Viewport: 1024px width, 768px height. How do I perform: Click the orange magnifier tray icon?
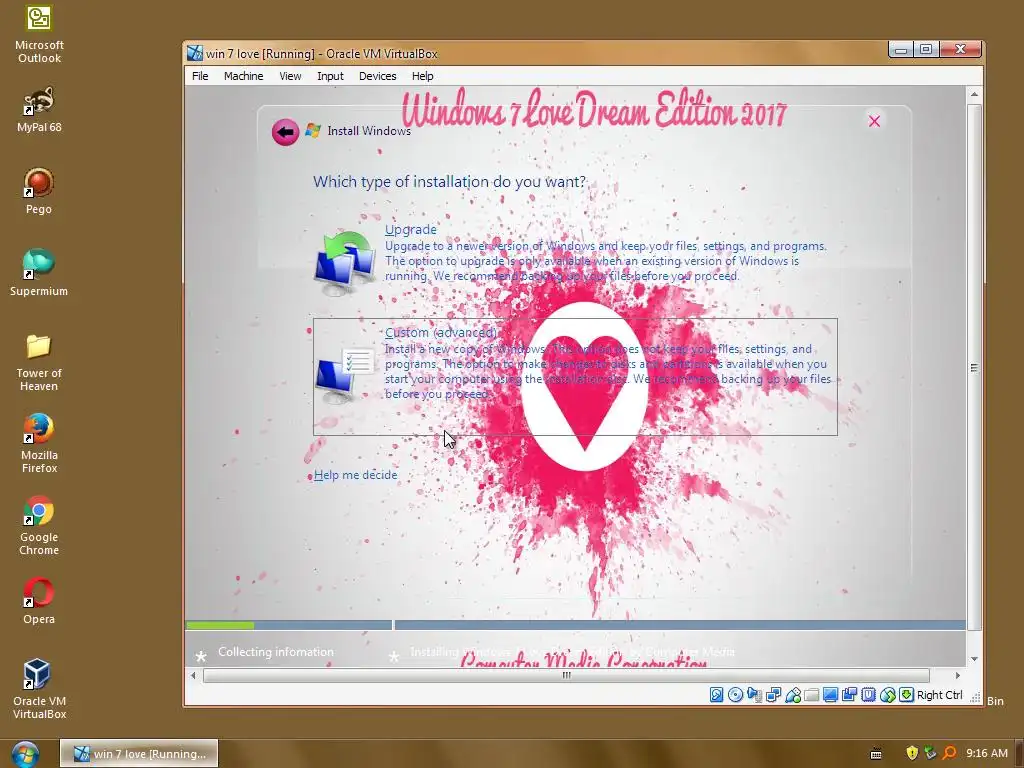click(x=949, y=753)
